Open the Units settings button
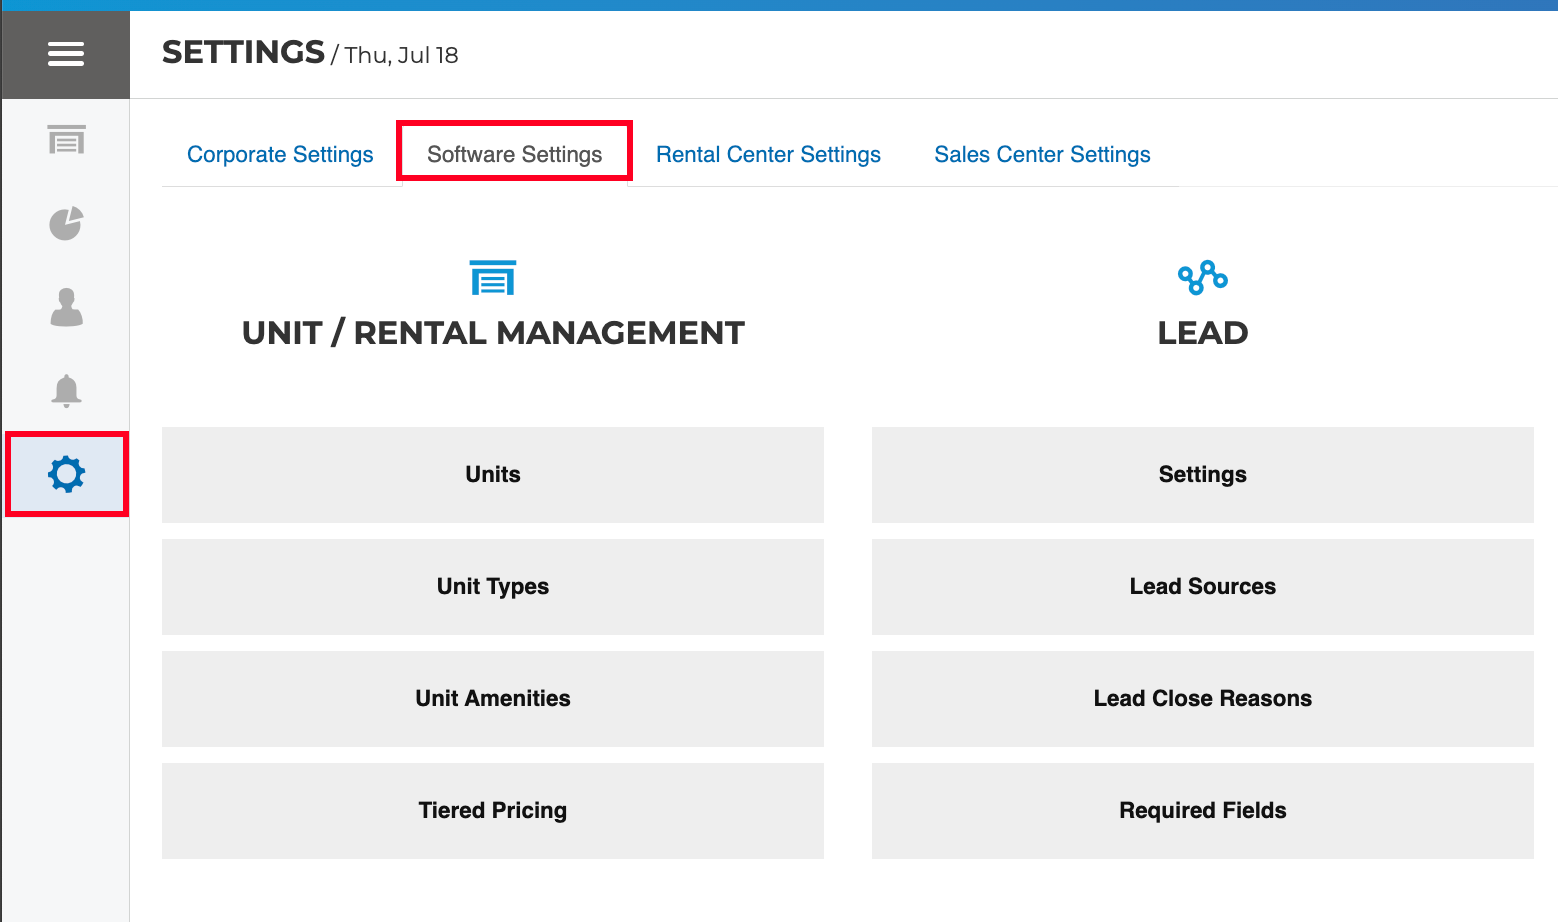Screen dimensions: 1558x922 tap(493, 475)
